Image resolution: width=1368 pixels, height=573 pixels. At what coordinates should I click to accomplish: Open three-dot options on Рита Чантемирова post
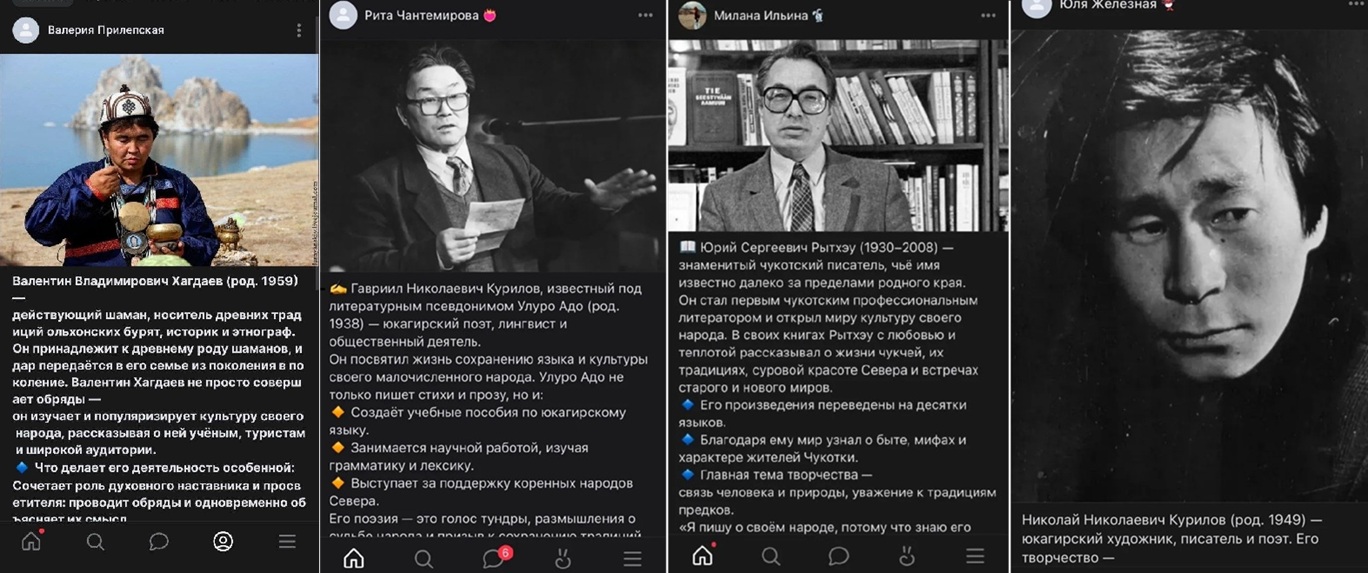click(x=645, y=15)
